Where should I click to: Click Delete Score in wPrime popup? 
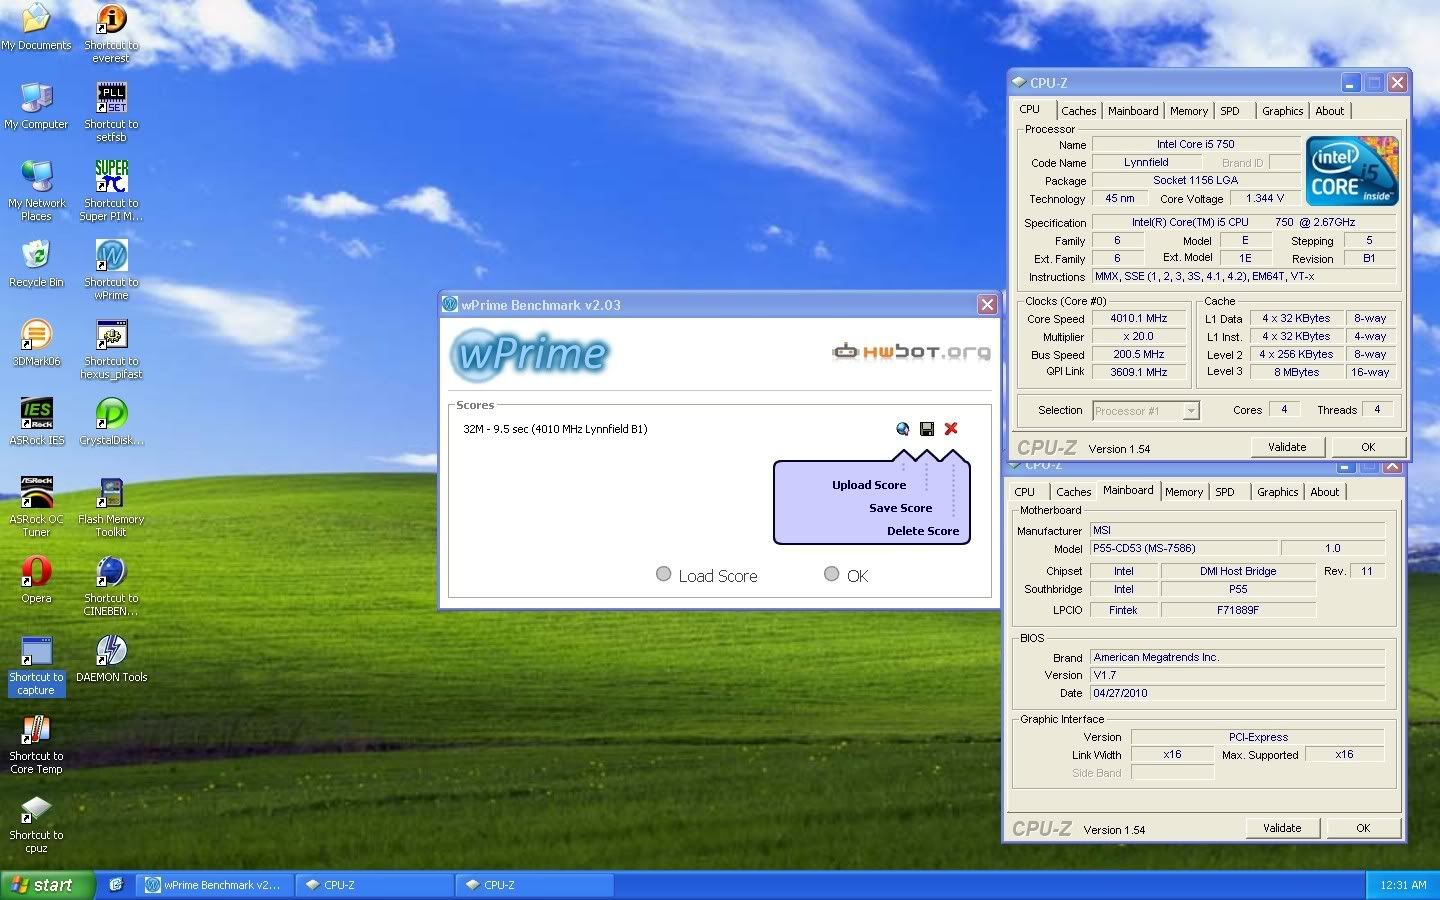923,531
